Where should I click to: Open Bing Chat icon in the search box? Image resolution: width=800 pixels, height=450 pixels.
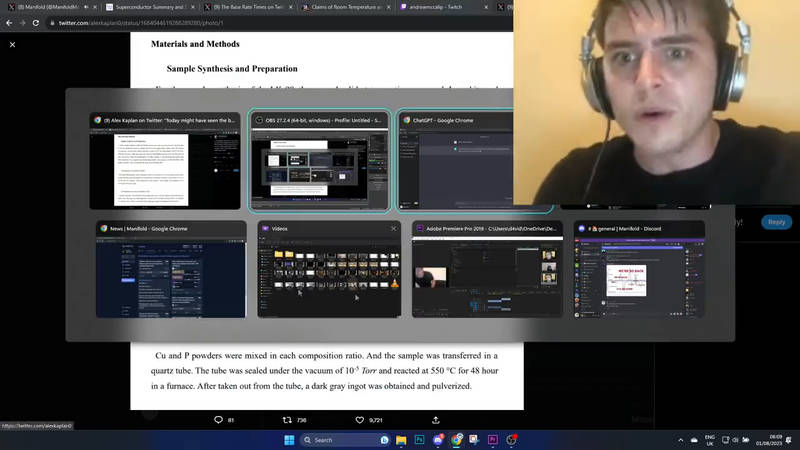point(384,440)
